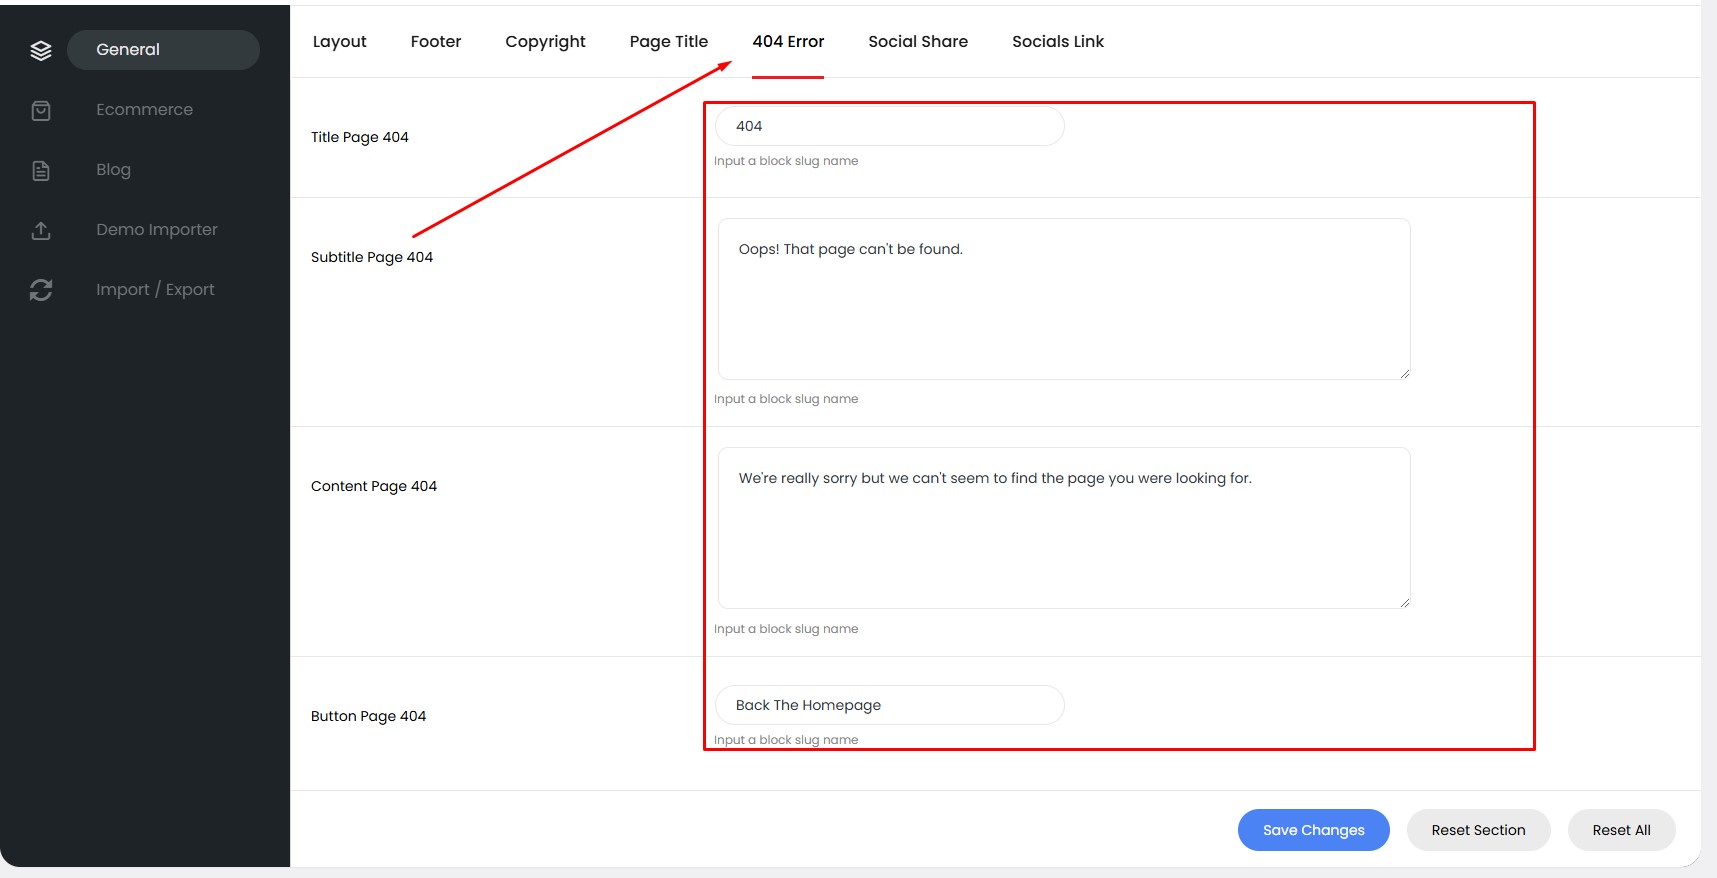Click the Reset Section button
Image resolution: width=1717 pixels, height=878 pixels.
pyautogui.click(x=1478, y=830)
